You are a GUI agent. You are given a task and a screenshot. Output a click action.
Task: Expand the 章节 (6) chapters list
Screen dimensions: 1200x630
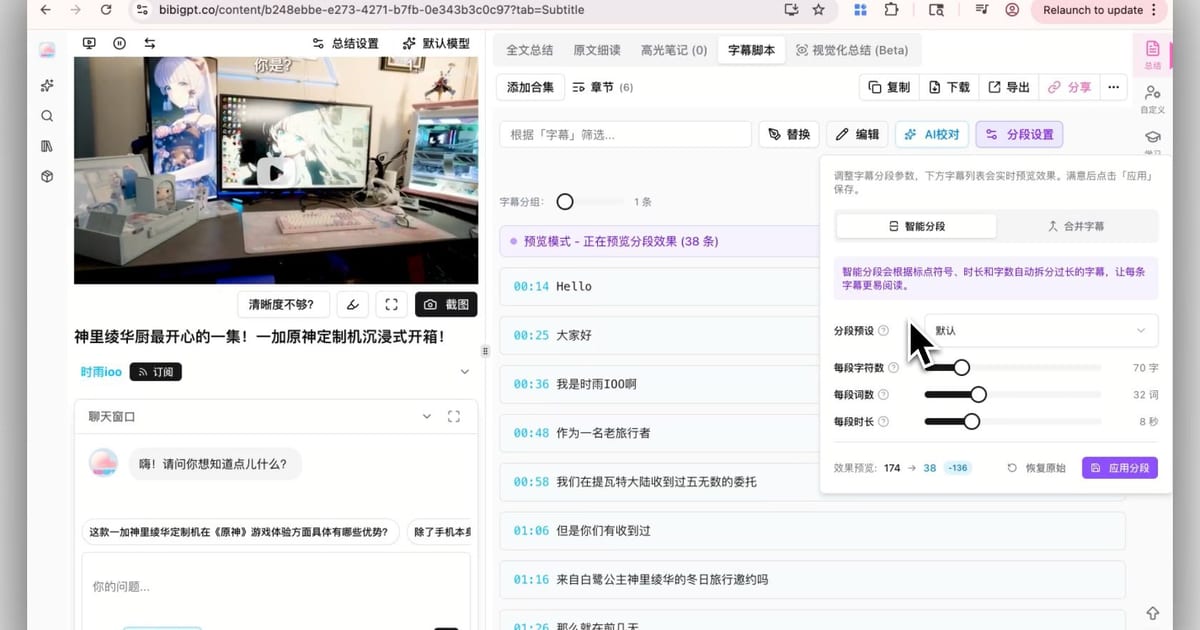(603, 87)
